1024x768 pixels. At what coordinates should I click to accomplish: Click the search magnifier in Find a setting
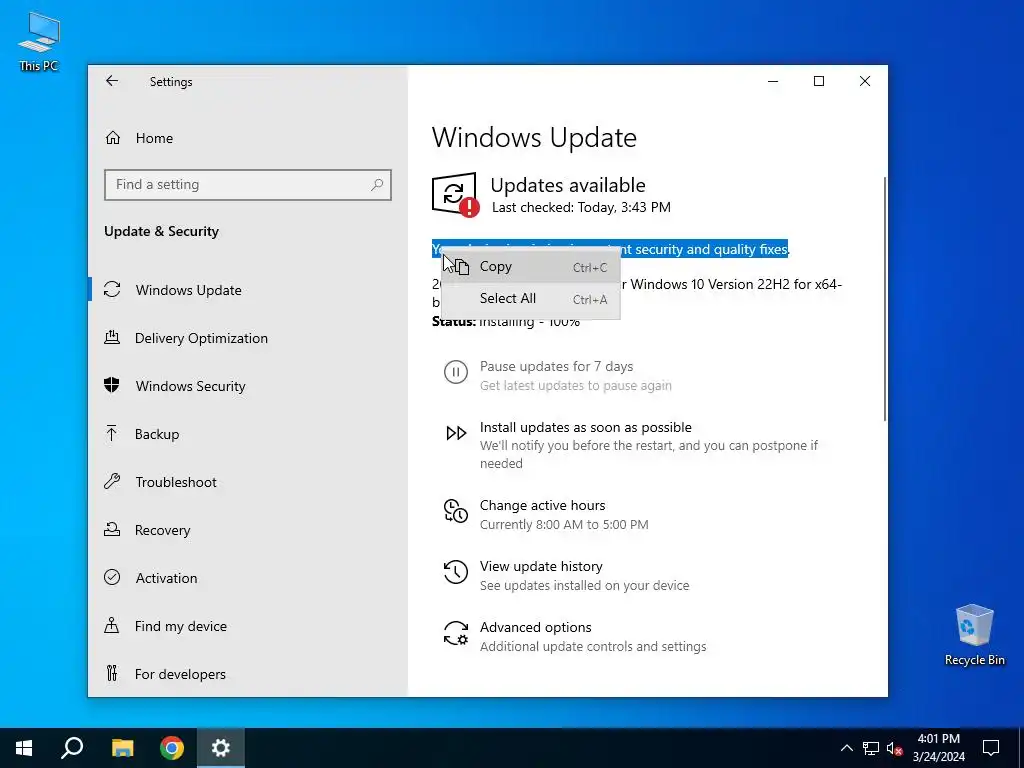click(x=377, y=185)
